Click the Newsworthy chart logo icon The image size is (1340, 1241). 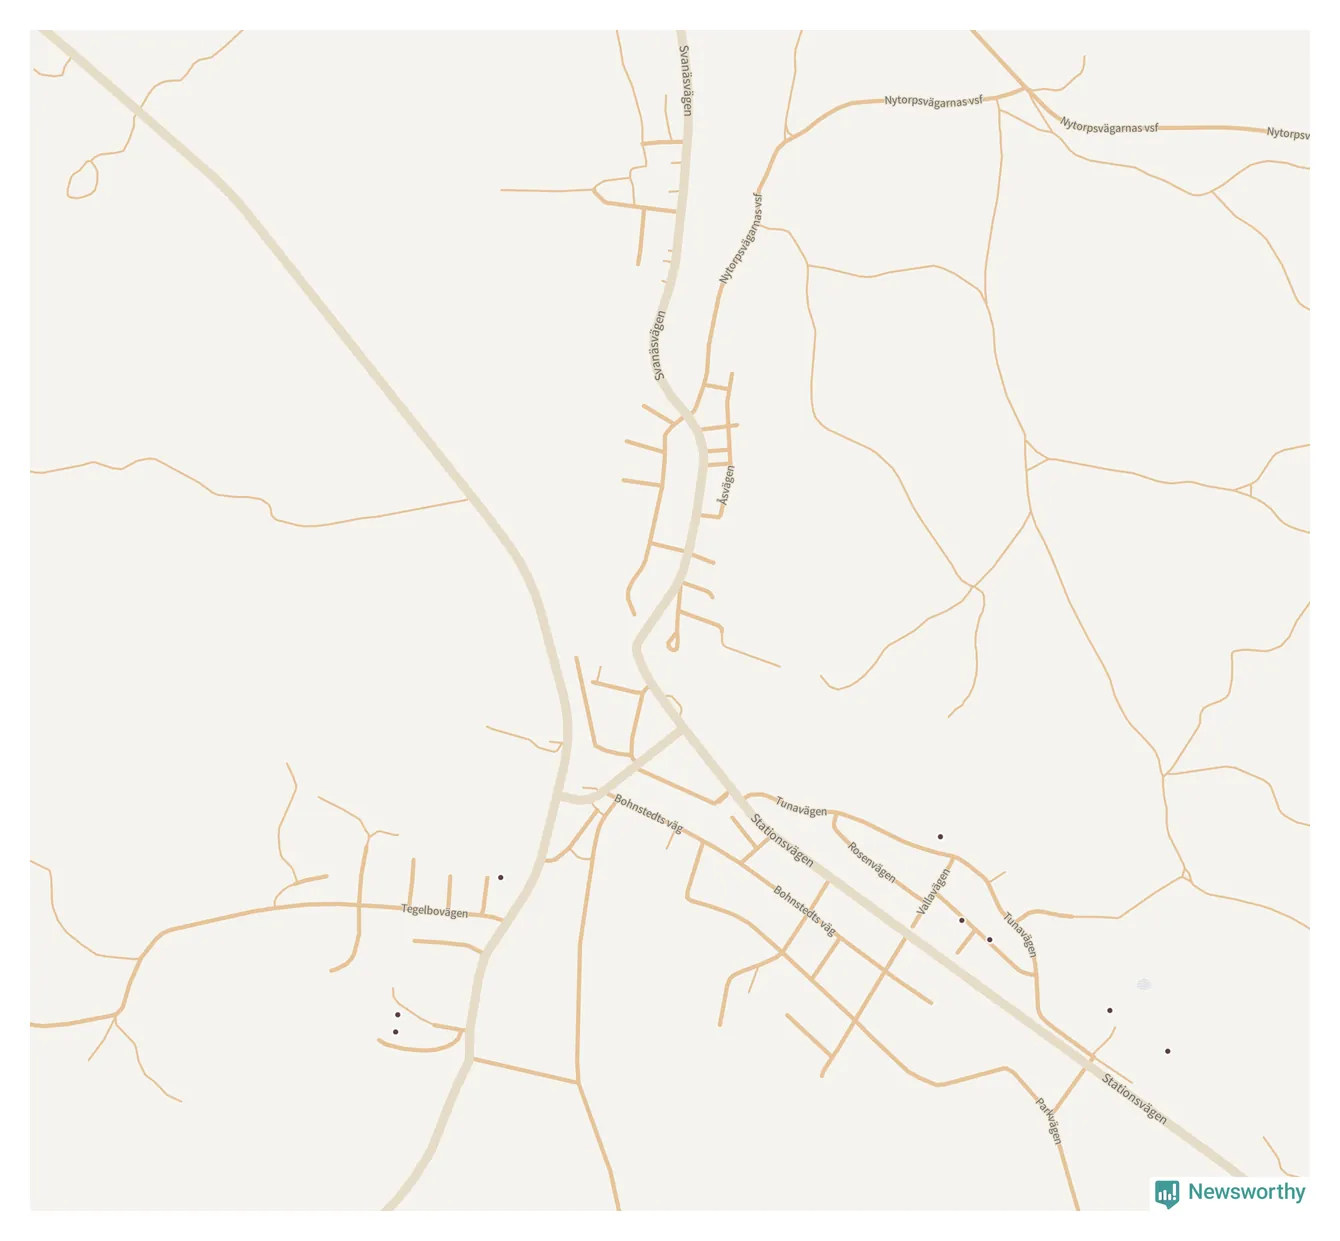click(1167, 1193)
